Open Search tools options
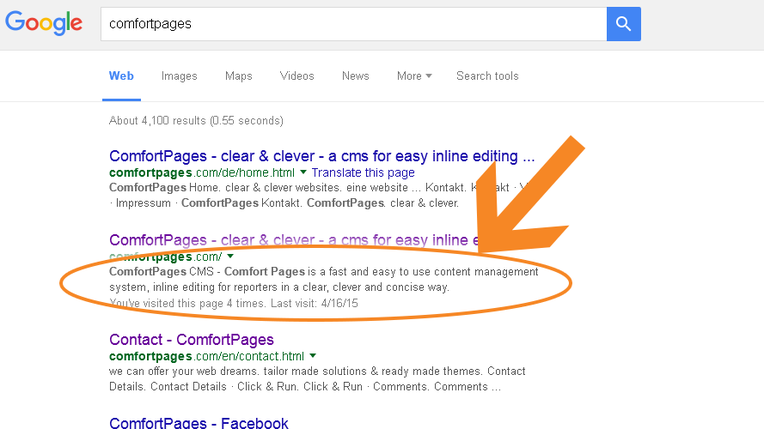Viewport: 764px width, 429px height. pyautogui.click(x=487, y=76)
